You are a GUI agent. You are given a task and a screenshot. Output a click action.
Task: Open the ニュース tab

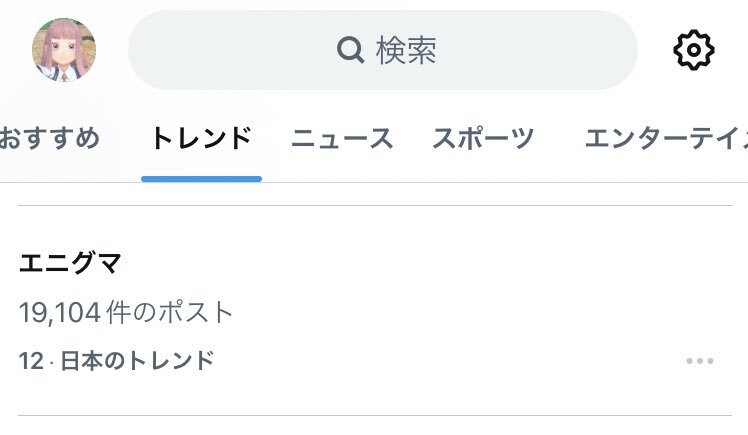[342, 138]
